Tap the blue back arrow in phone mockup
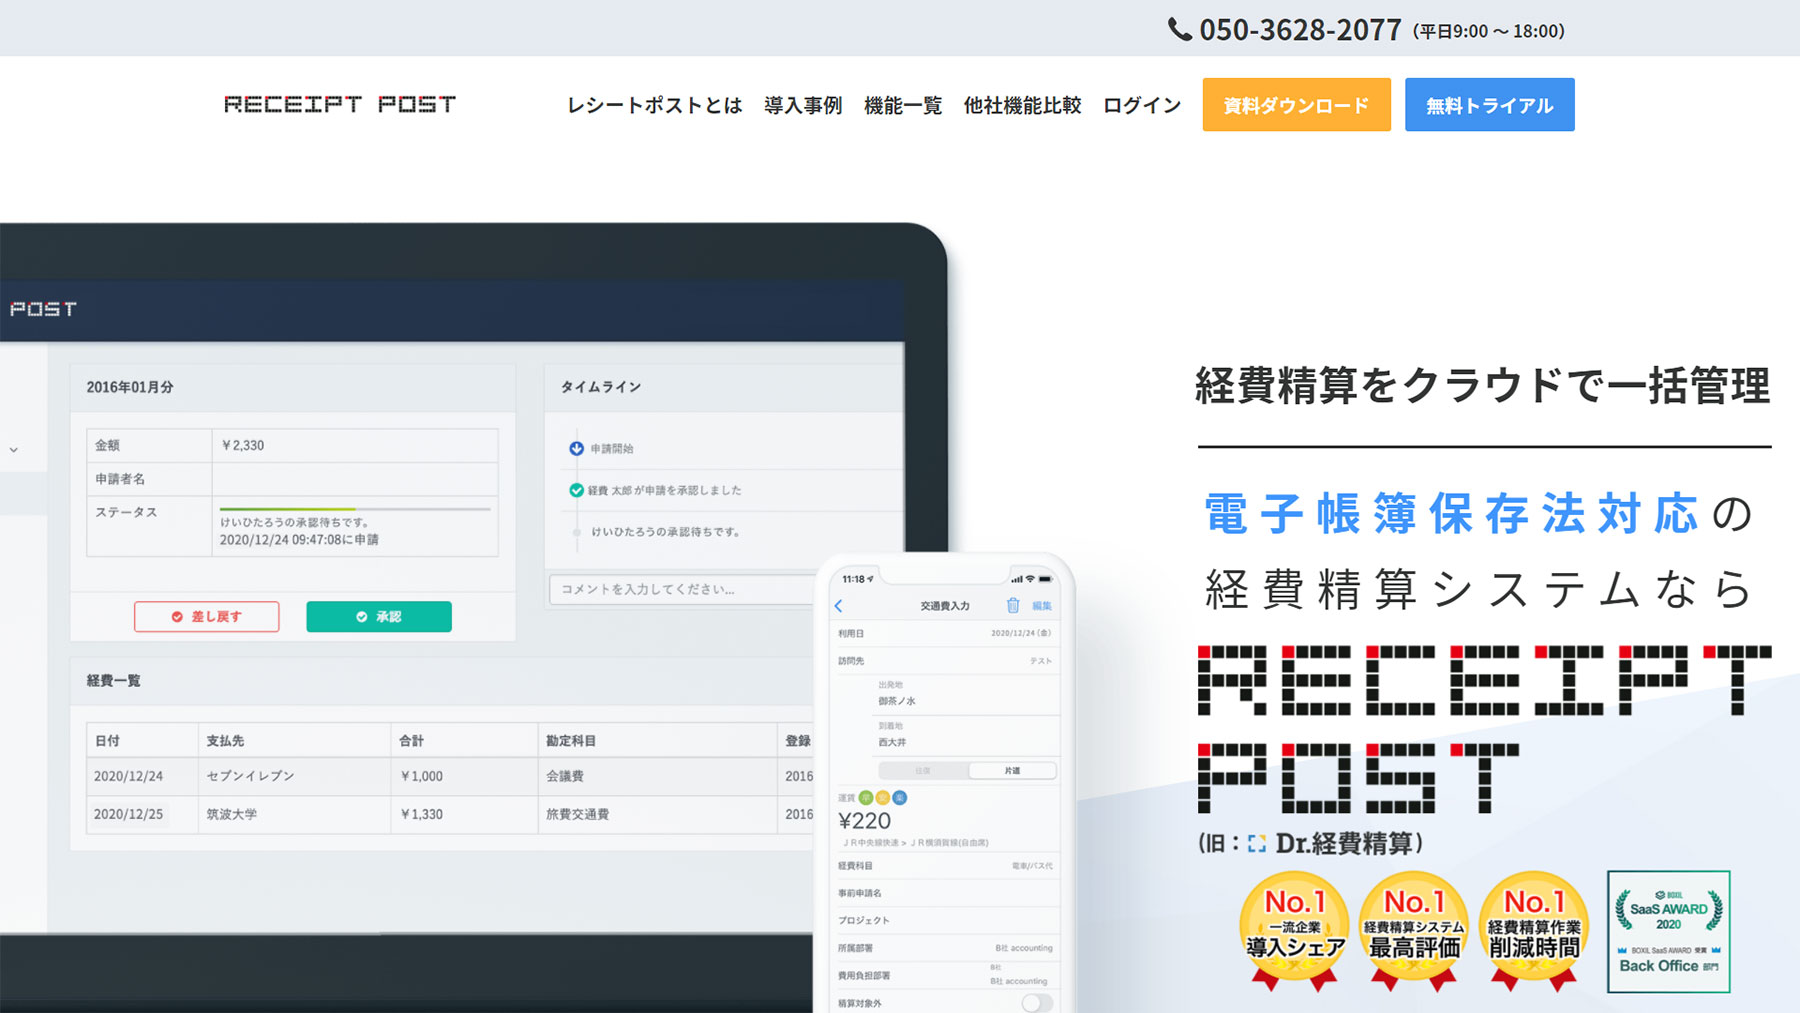This screenshot has width=1800, height=1013. coord(839,606)
